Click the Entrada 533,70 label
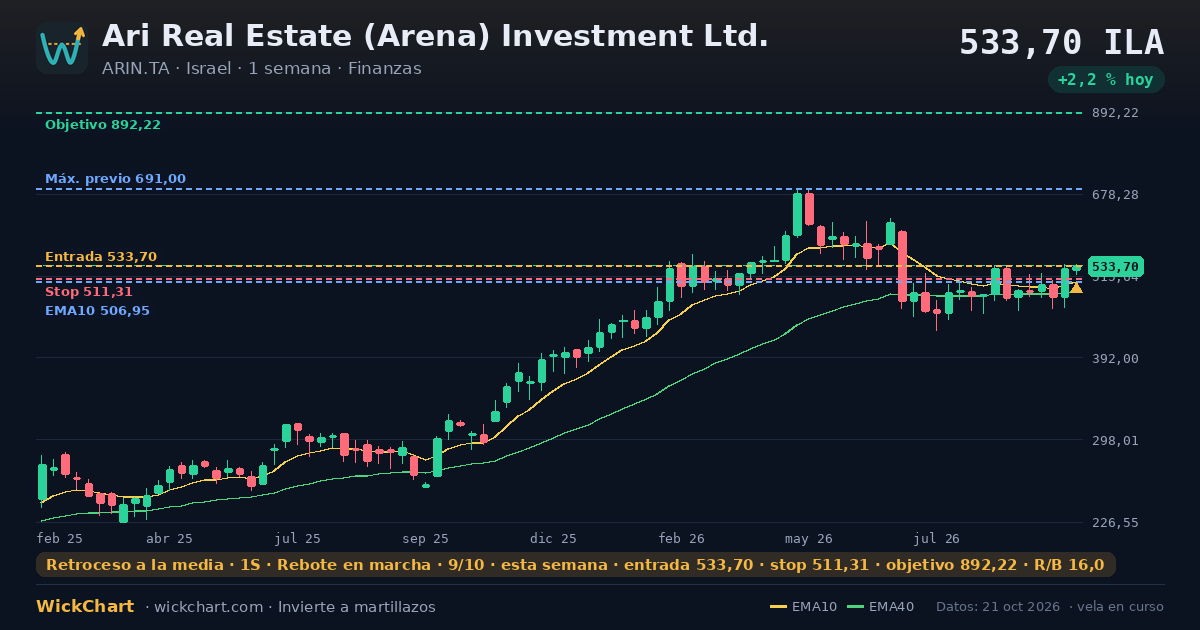The height and width of the screenshot is (630, 1200). click(101, 257)
